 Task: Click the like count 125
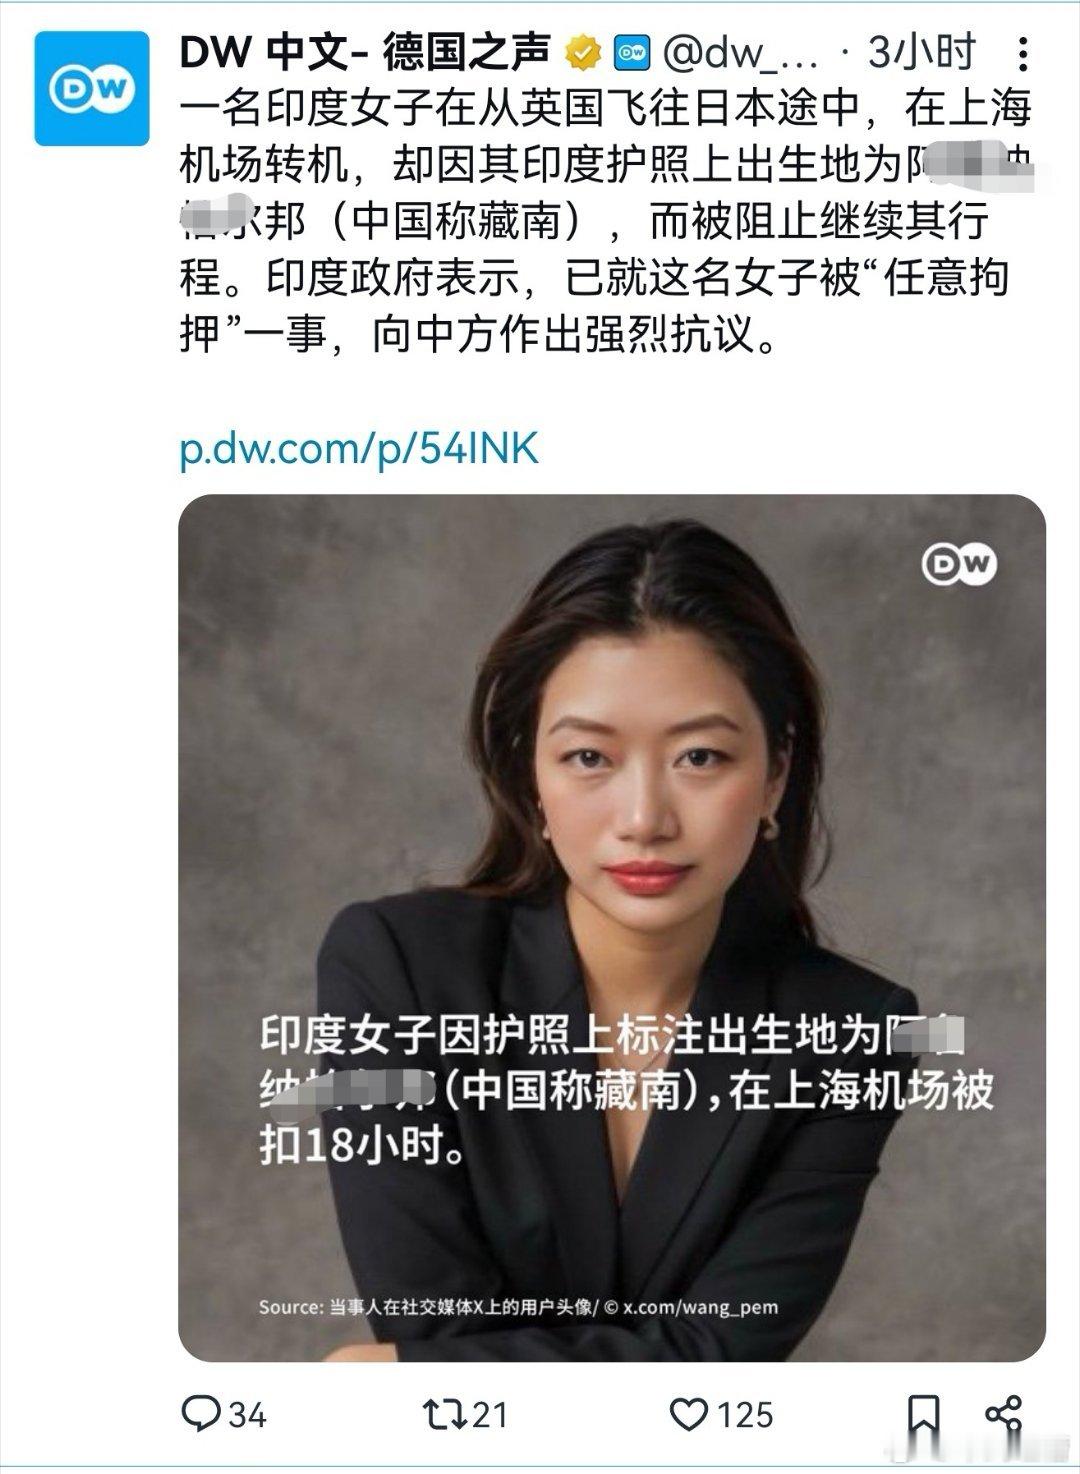point(745,1415)
